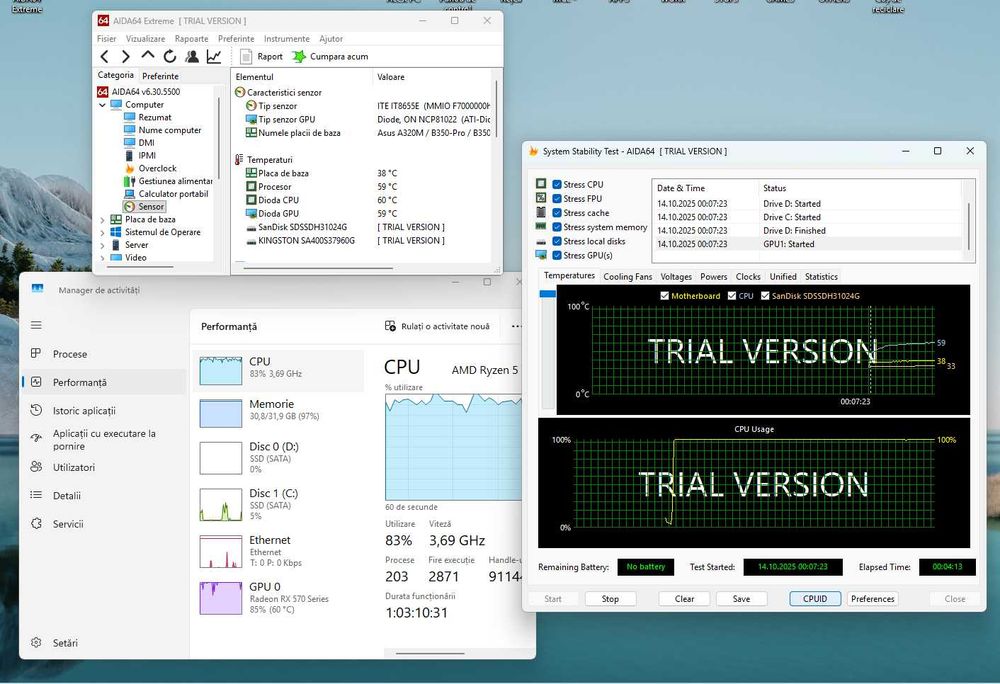The image size is (1000, 684).
Task: Collapse the Computer tree node
Action: pyautogui.click(x=102, y=105)
